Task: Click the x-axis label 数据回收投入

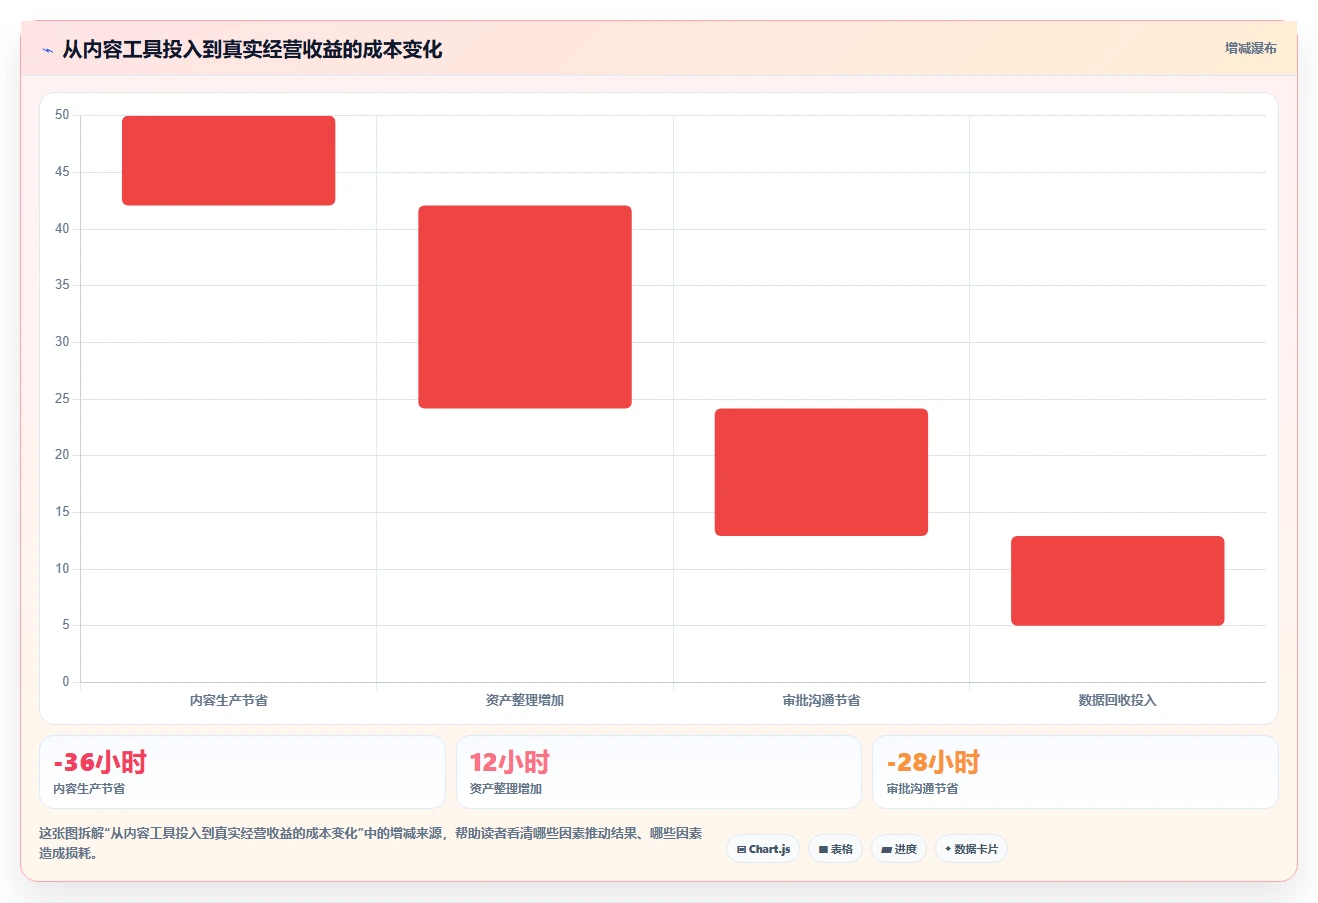Action: (x=1117, y=700)
